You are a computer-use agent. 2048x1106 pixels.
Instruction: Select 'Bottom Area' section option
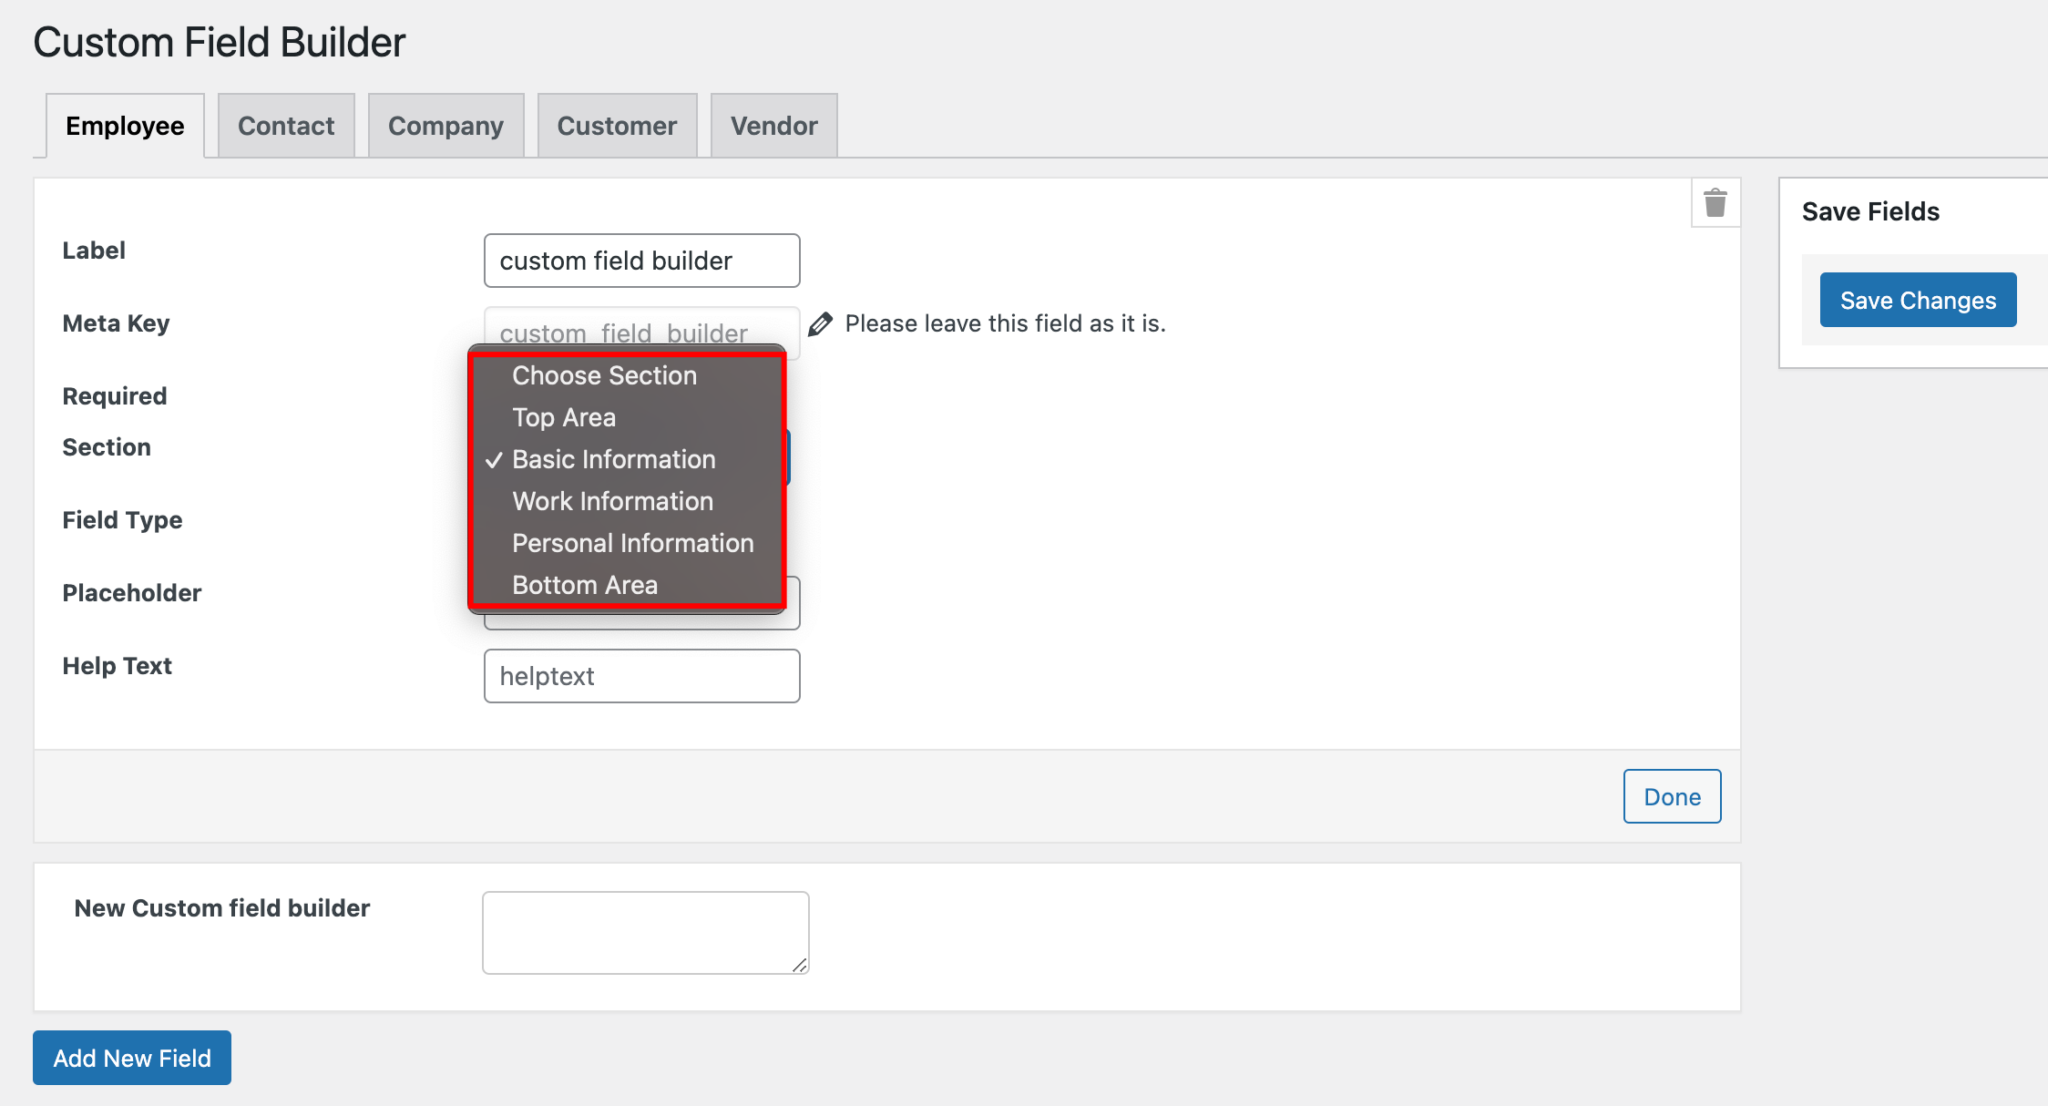tap(628, 586)
